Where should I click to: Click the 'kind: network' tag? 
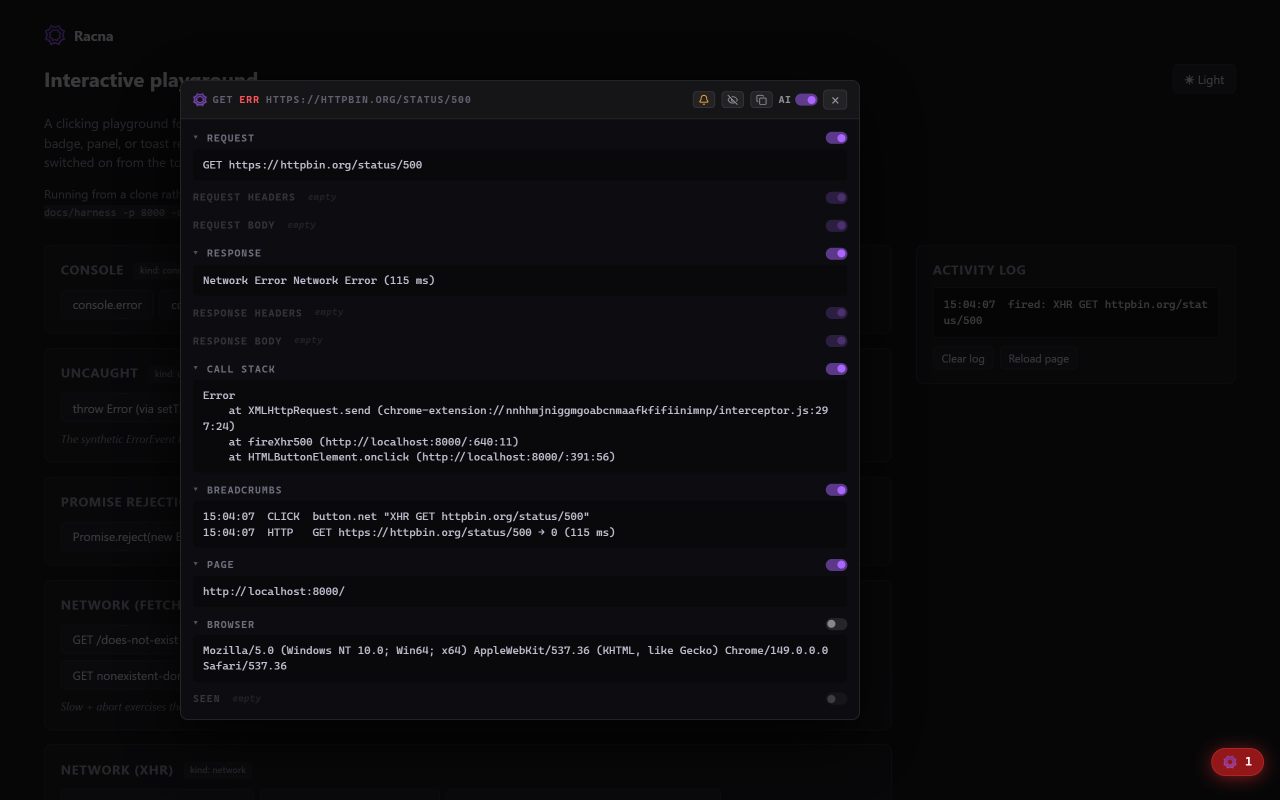click(217, 770)
